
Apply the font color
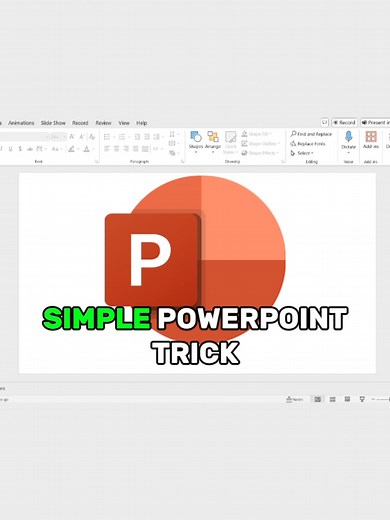88,149
